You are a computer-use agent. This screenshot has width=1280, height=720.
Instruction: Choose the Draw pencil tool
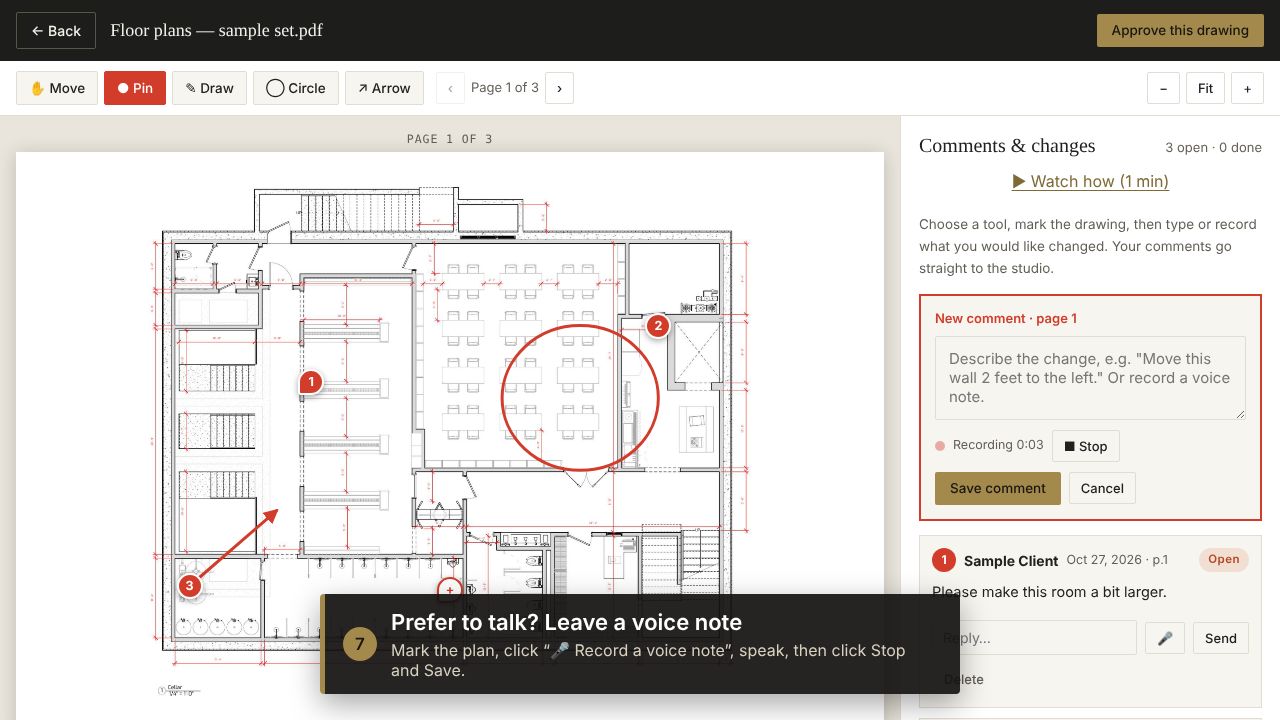click(x=209, y=88)
